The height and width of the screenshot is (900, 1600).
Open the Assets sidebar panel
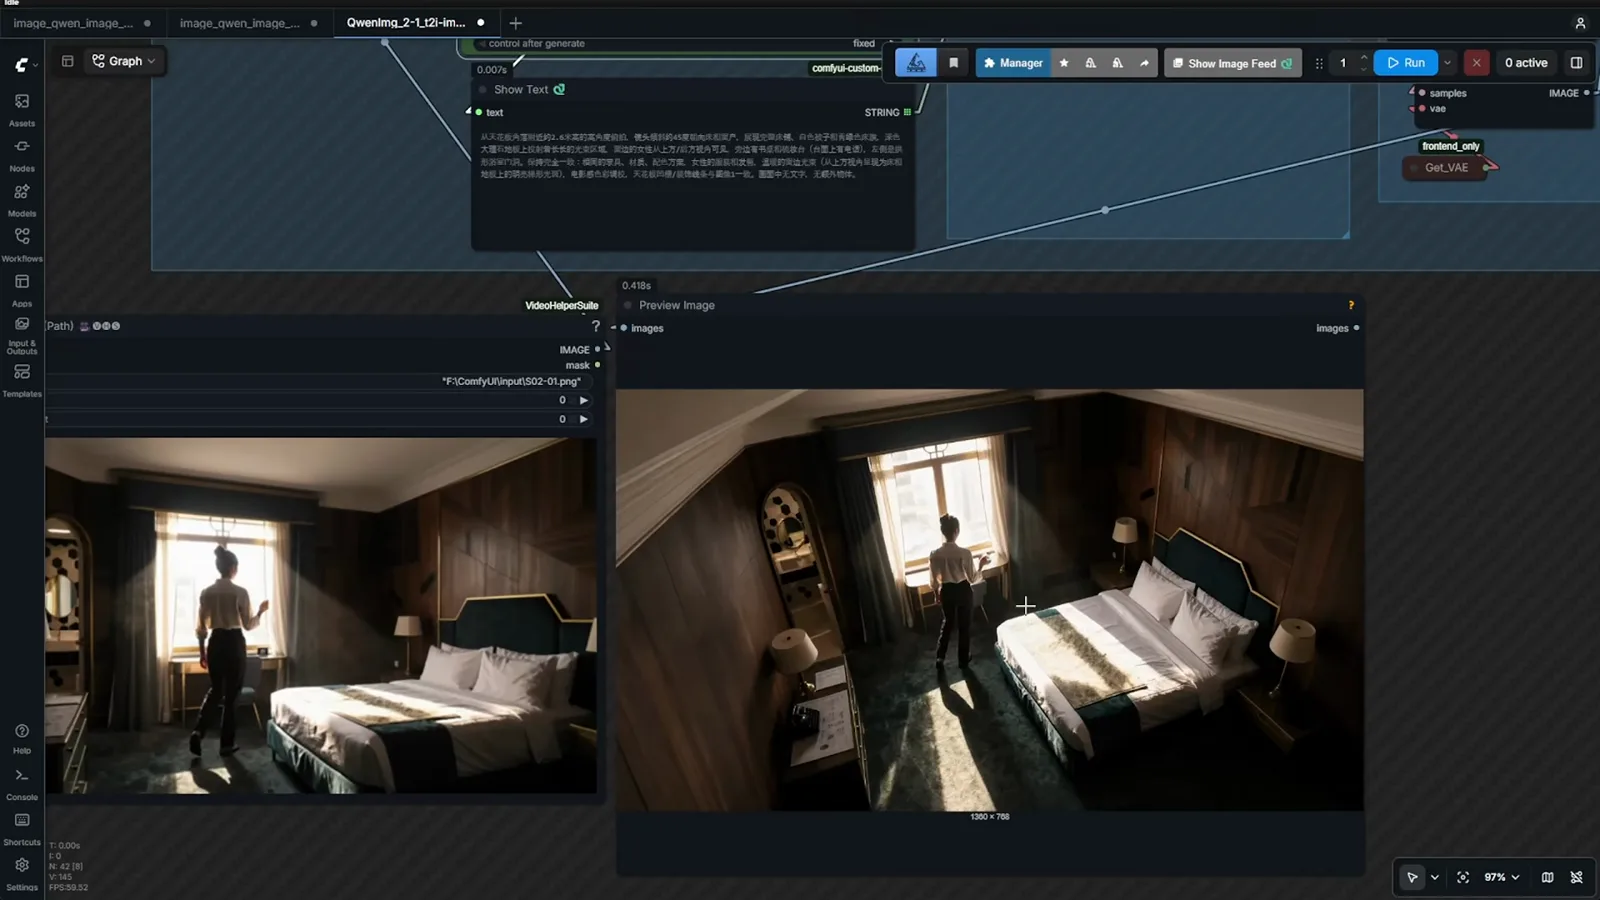click(21, 109)
